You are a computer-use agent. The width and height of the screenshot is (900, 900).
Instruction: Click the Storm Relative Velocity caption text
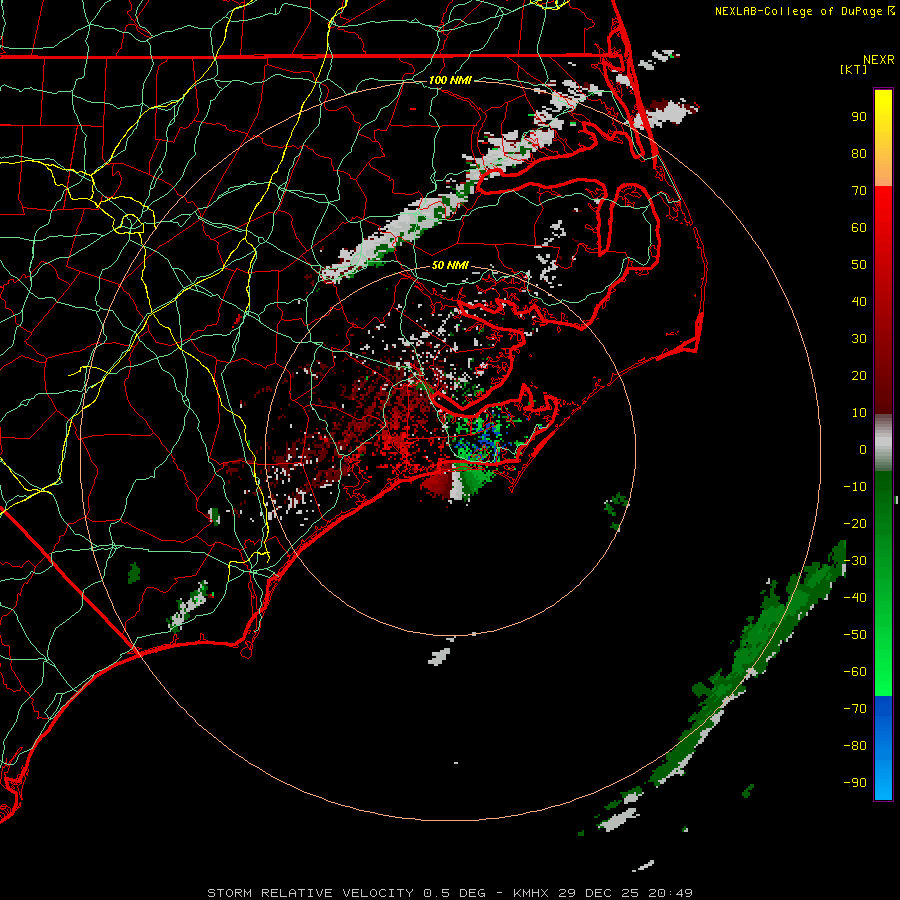tap(450, 893)
